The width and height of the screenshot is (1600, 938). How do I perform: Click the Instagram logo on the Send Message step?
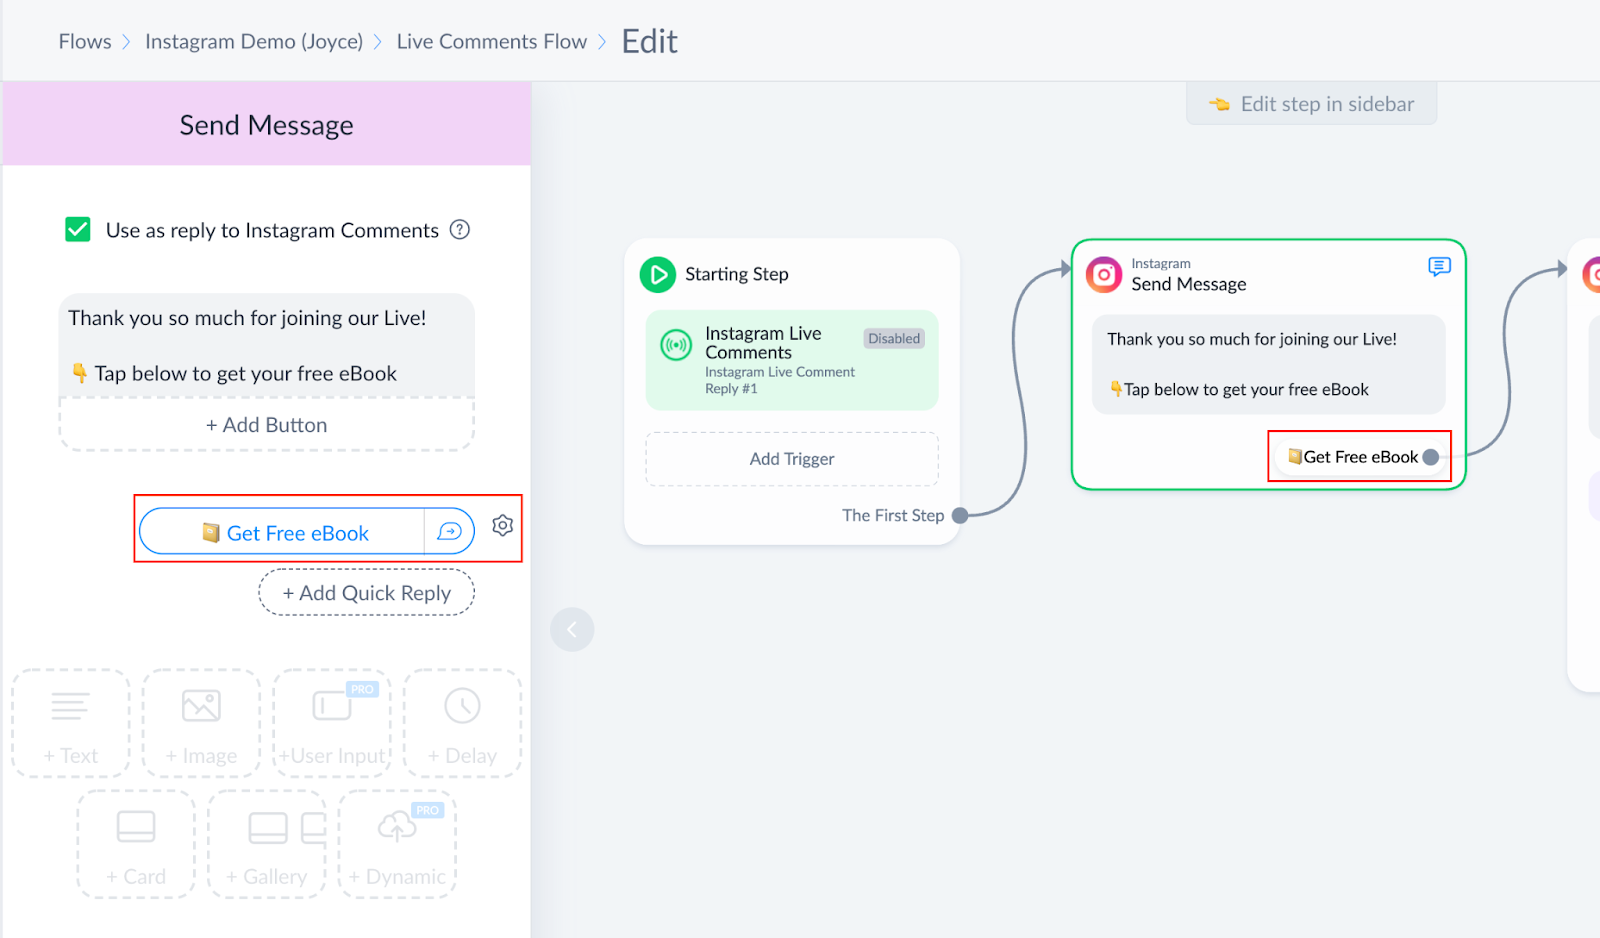1104,275
